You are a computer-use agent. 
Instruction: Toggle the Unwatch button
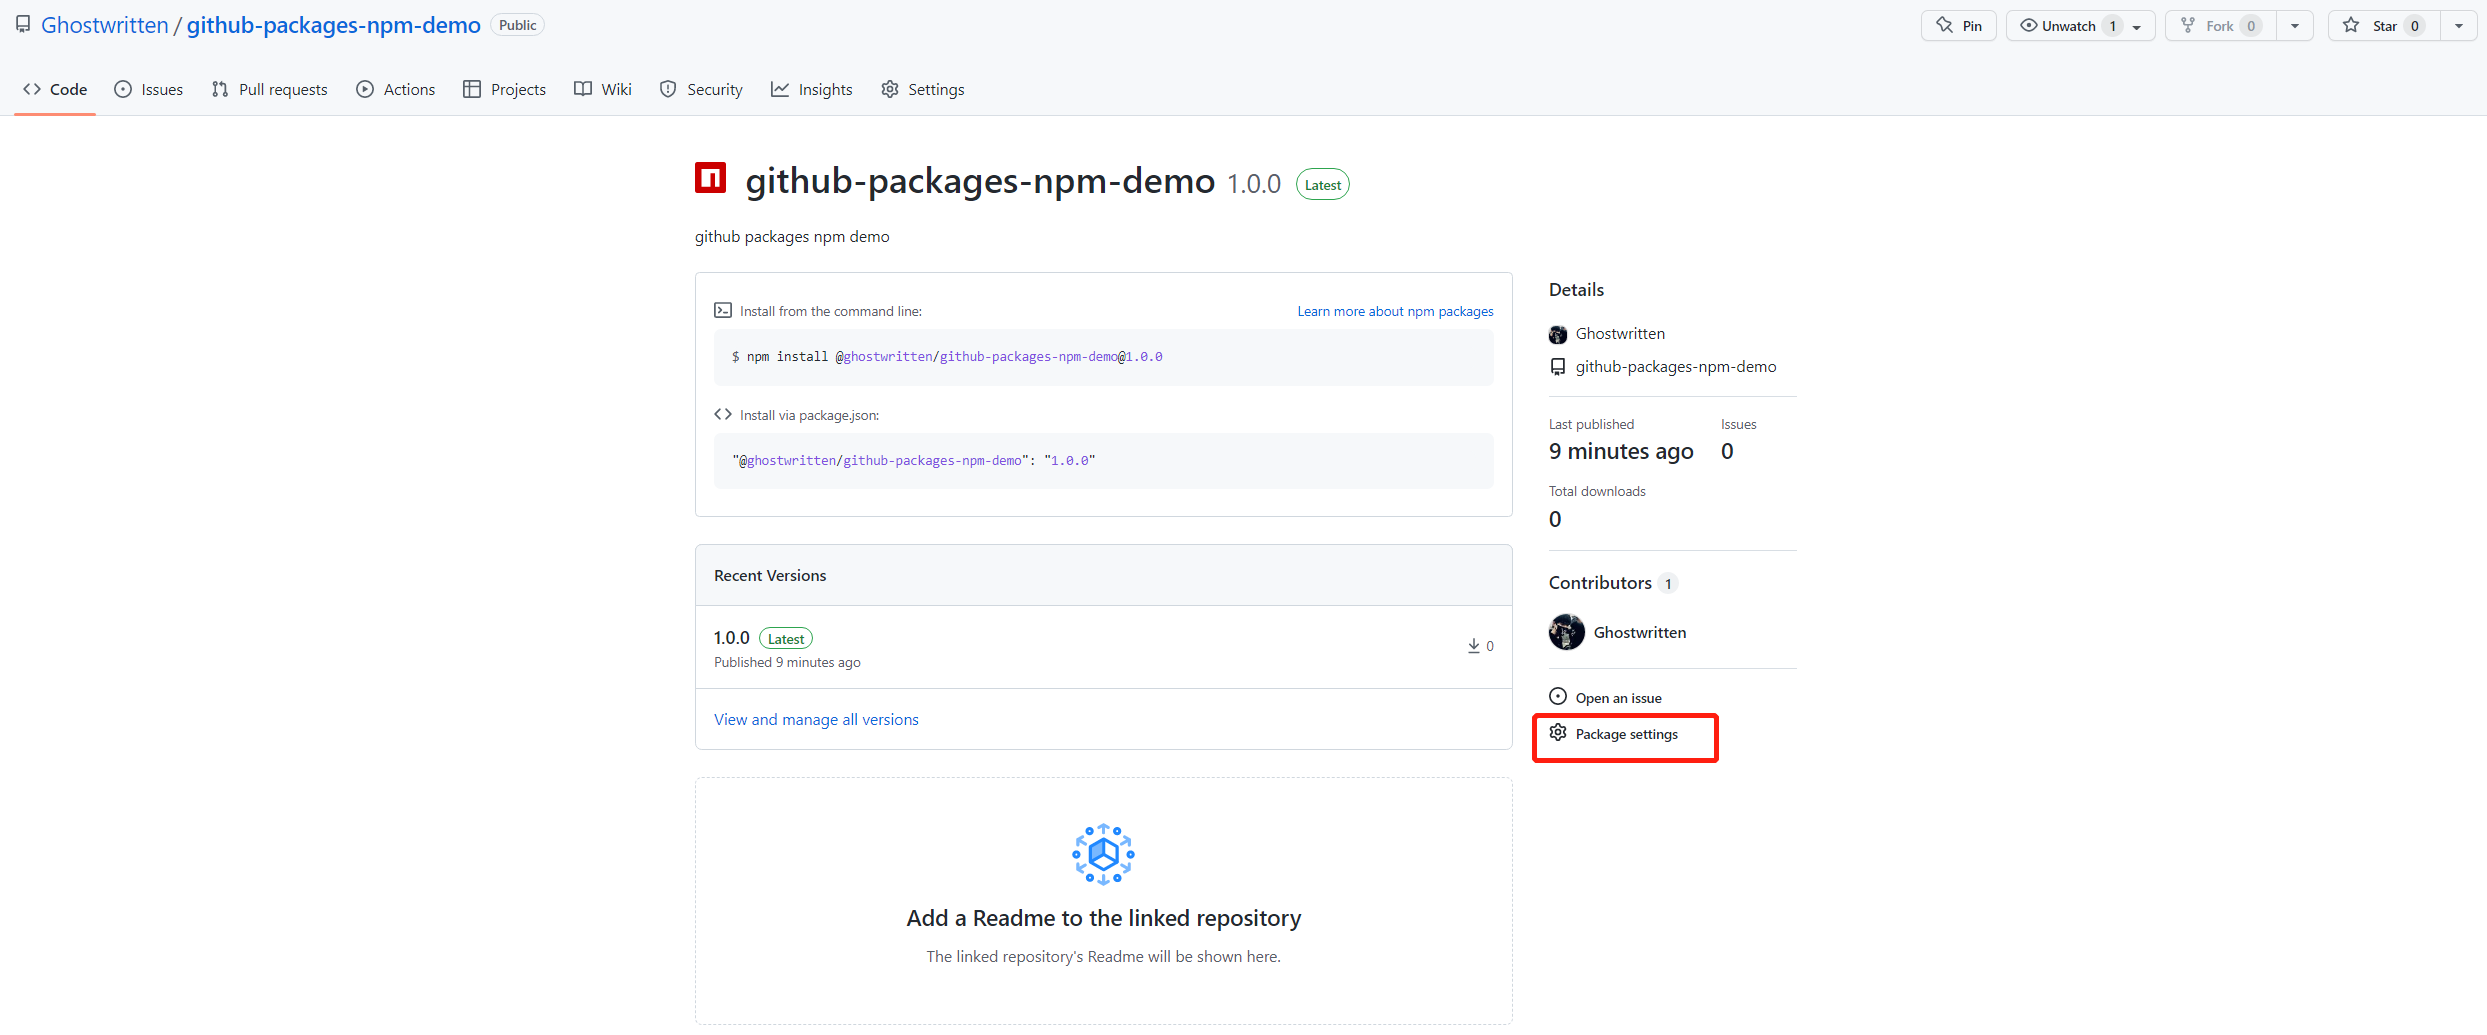pos(2067,26)
